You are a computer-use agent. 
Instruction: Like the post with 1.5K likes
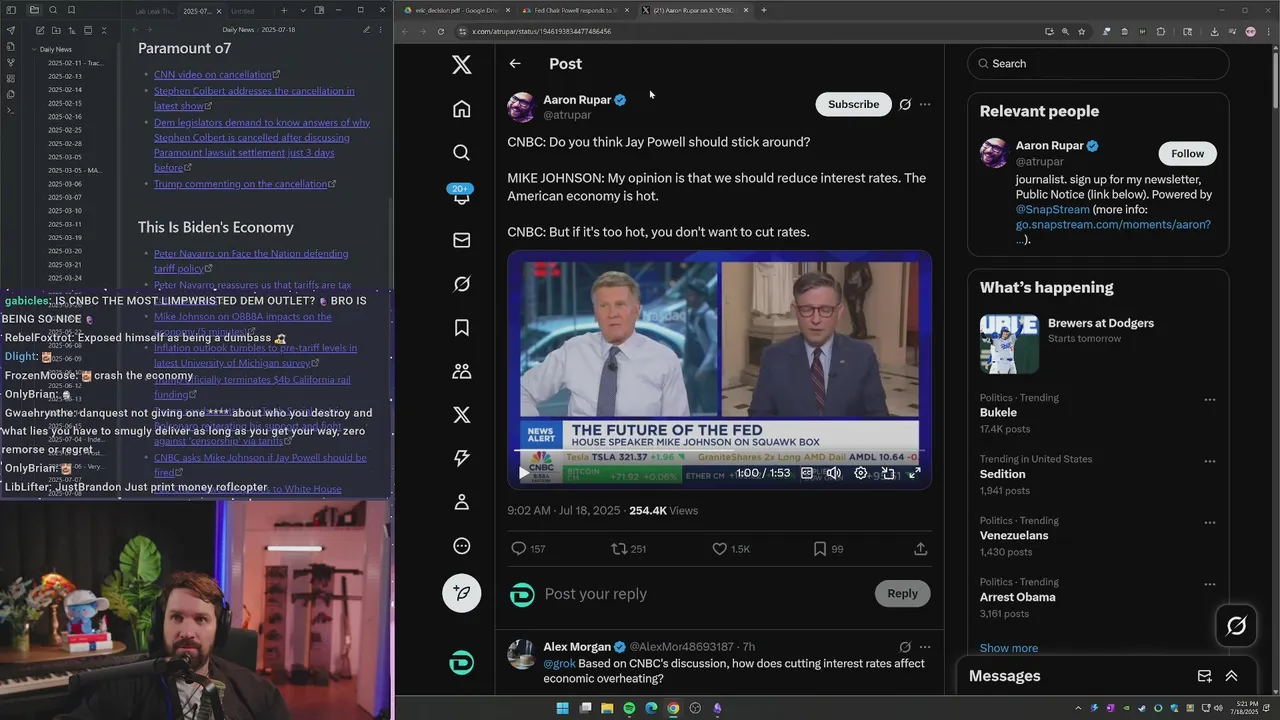719,549
